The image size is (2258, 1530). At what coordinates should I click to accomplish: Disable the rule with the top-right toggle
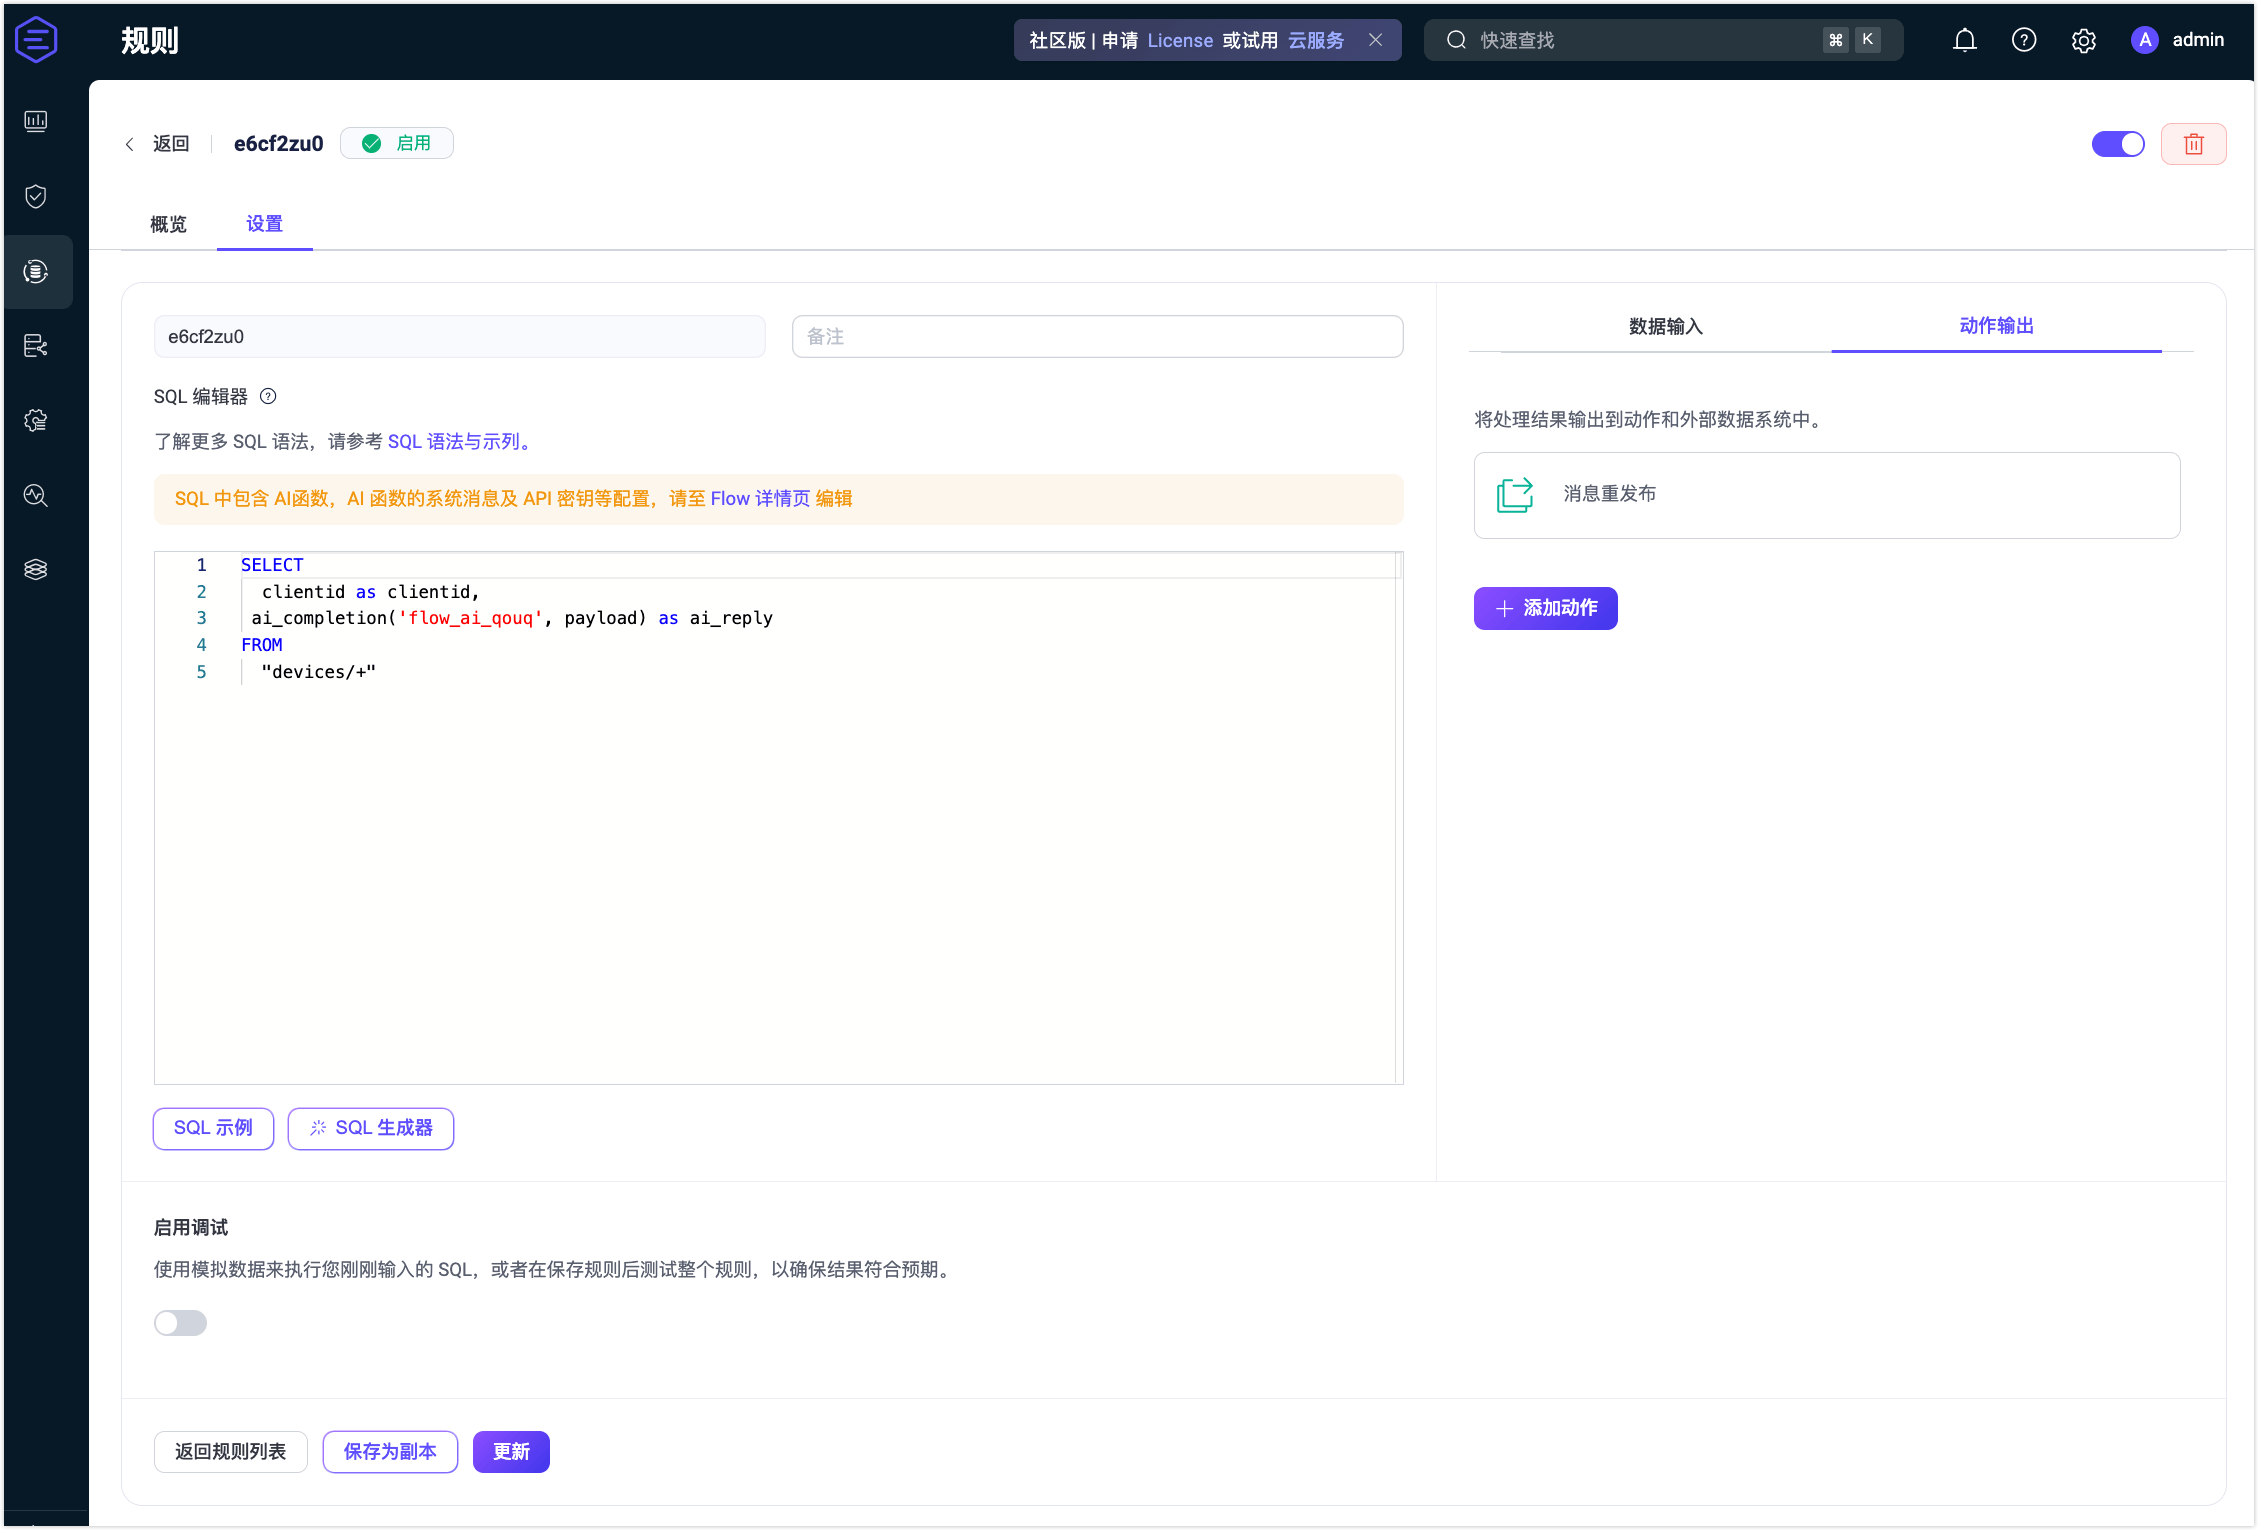coord(2117,143)
